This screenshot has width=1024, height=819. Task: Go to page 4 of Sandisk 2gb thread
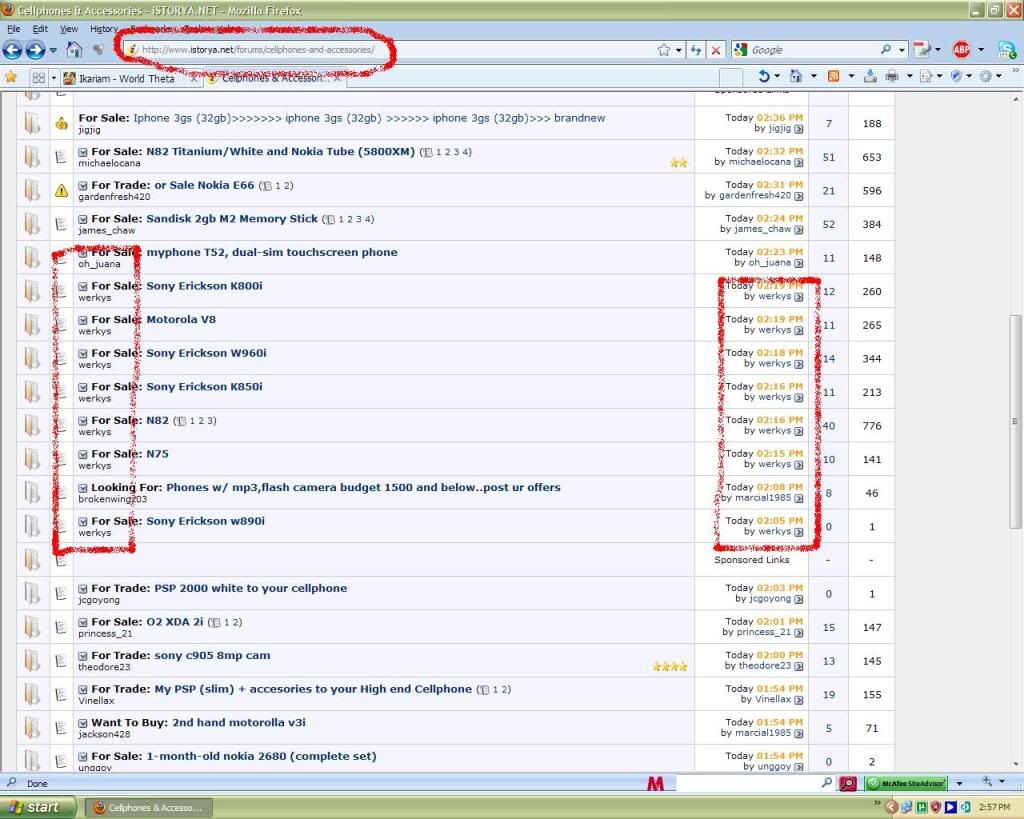click(x=368, y=219)
